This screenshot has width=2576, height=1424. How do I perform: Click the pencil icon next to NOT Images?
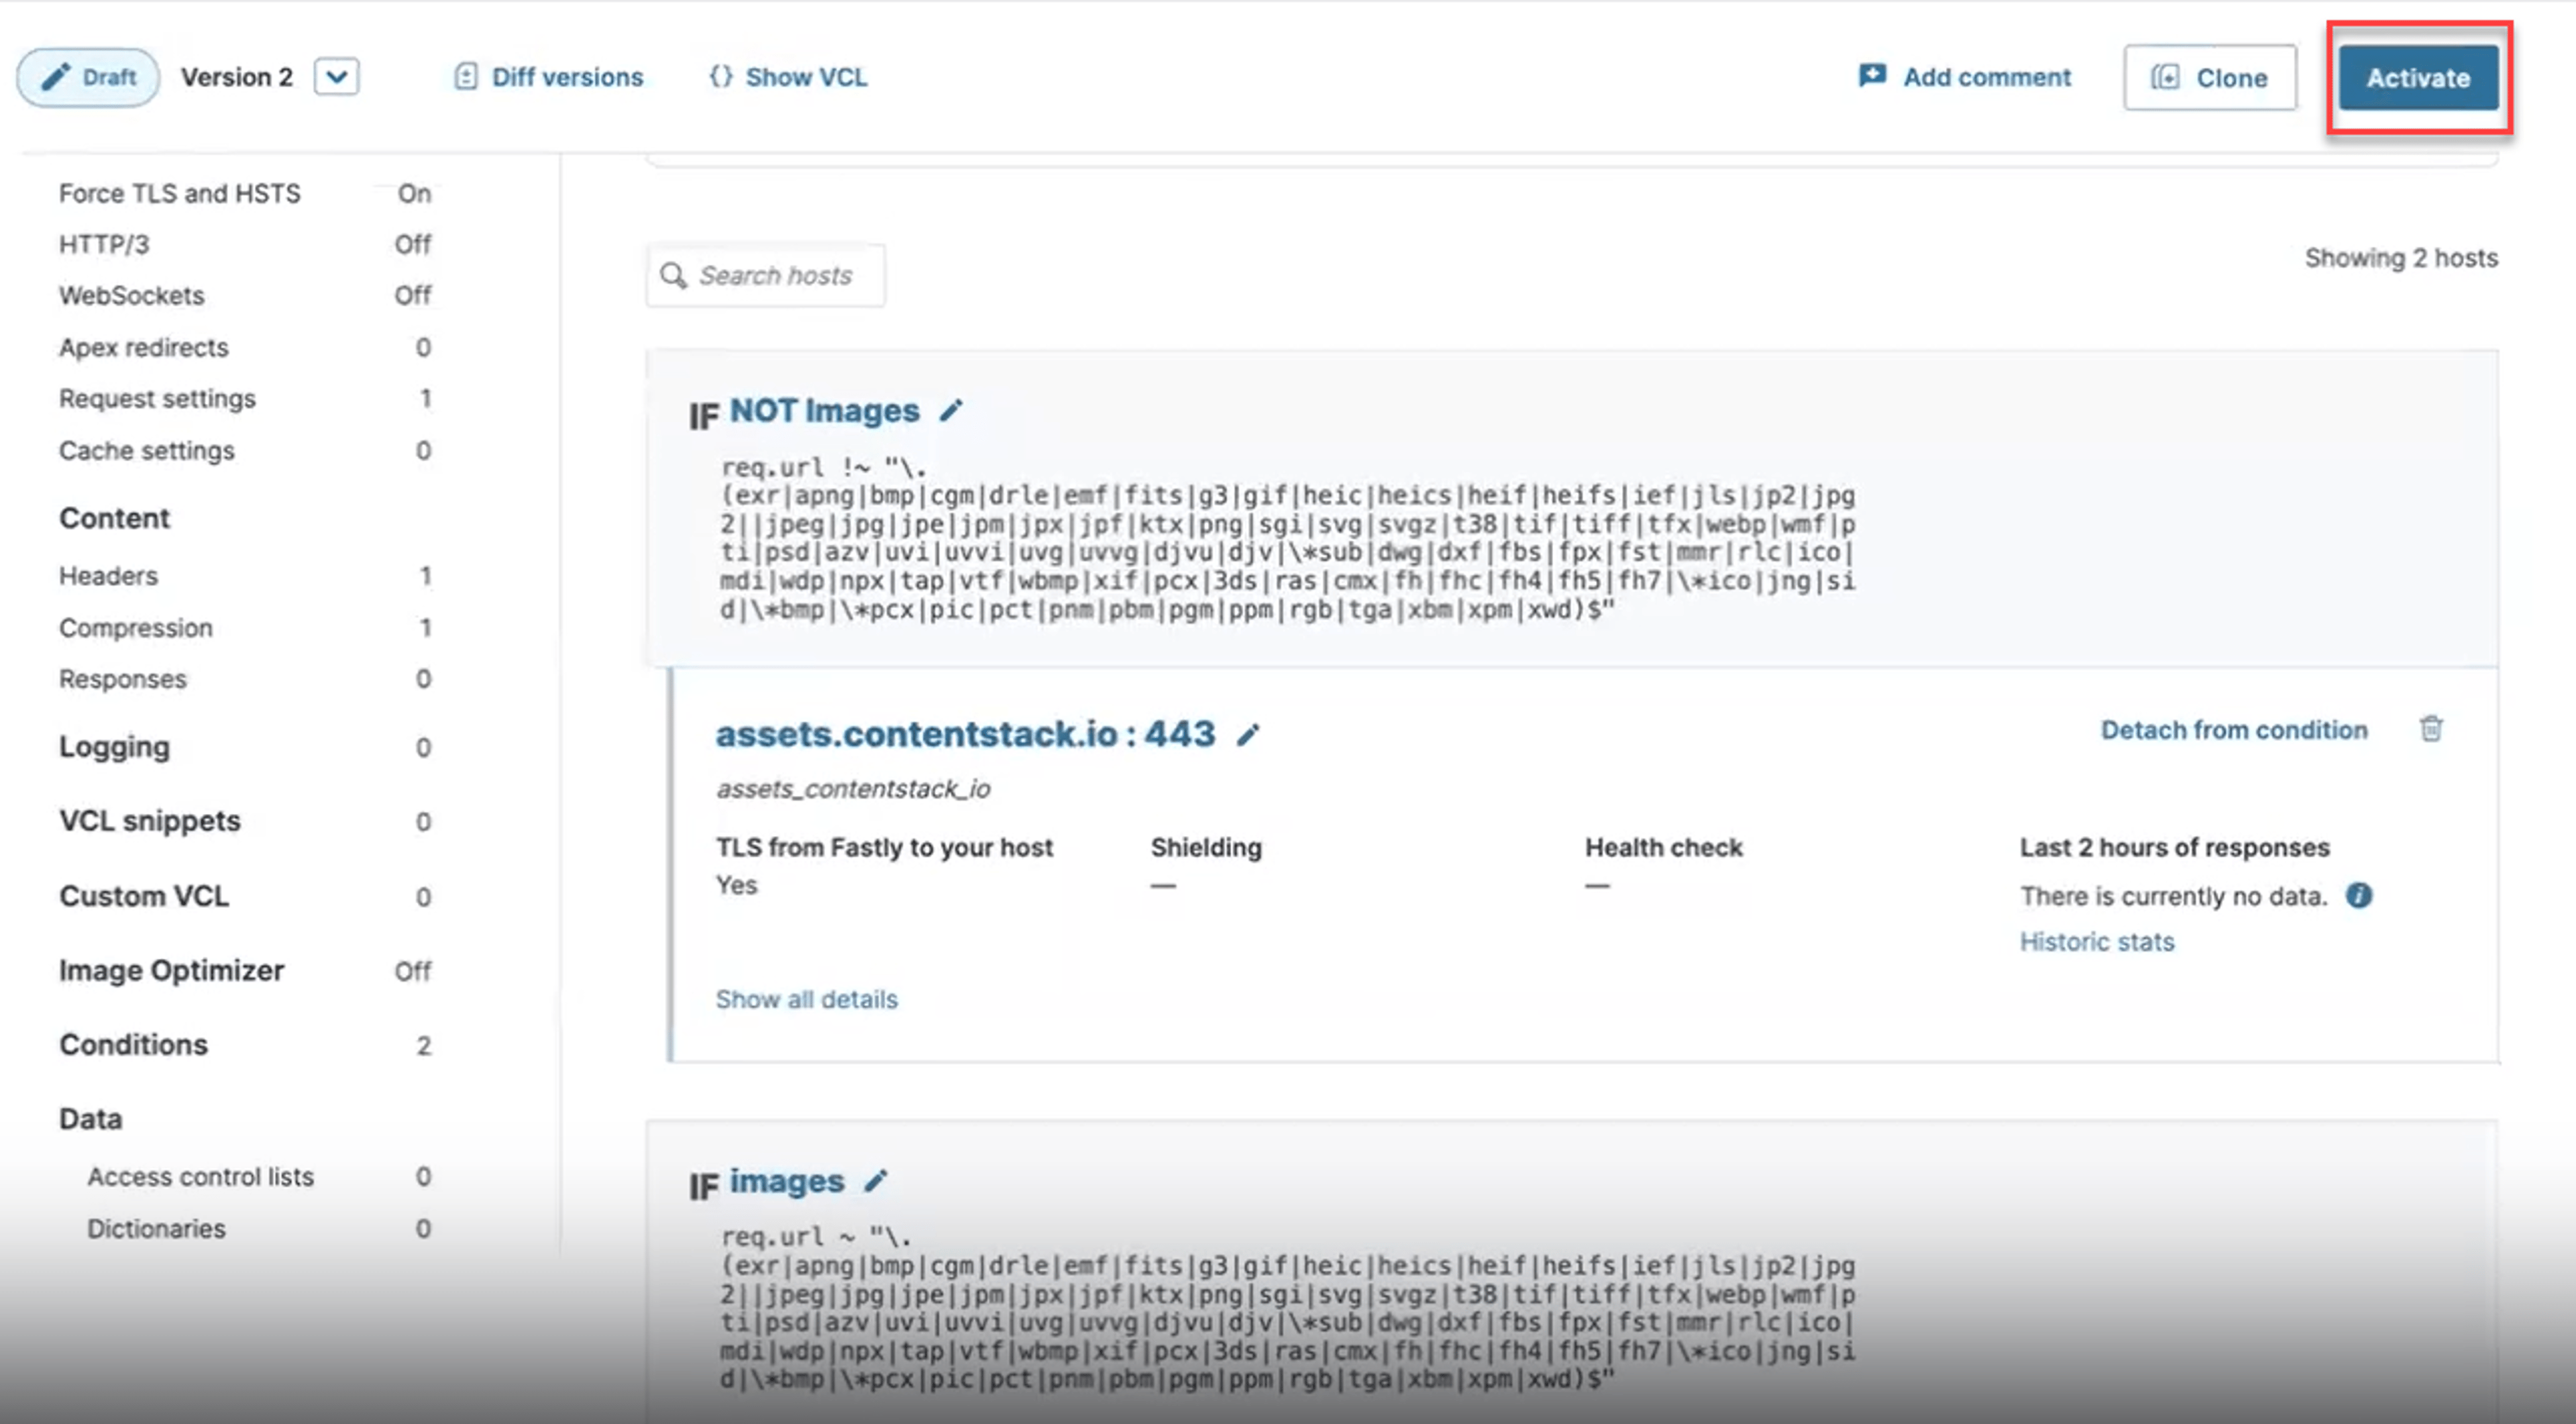951,410
